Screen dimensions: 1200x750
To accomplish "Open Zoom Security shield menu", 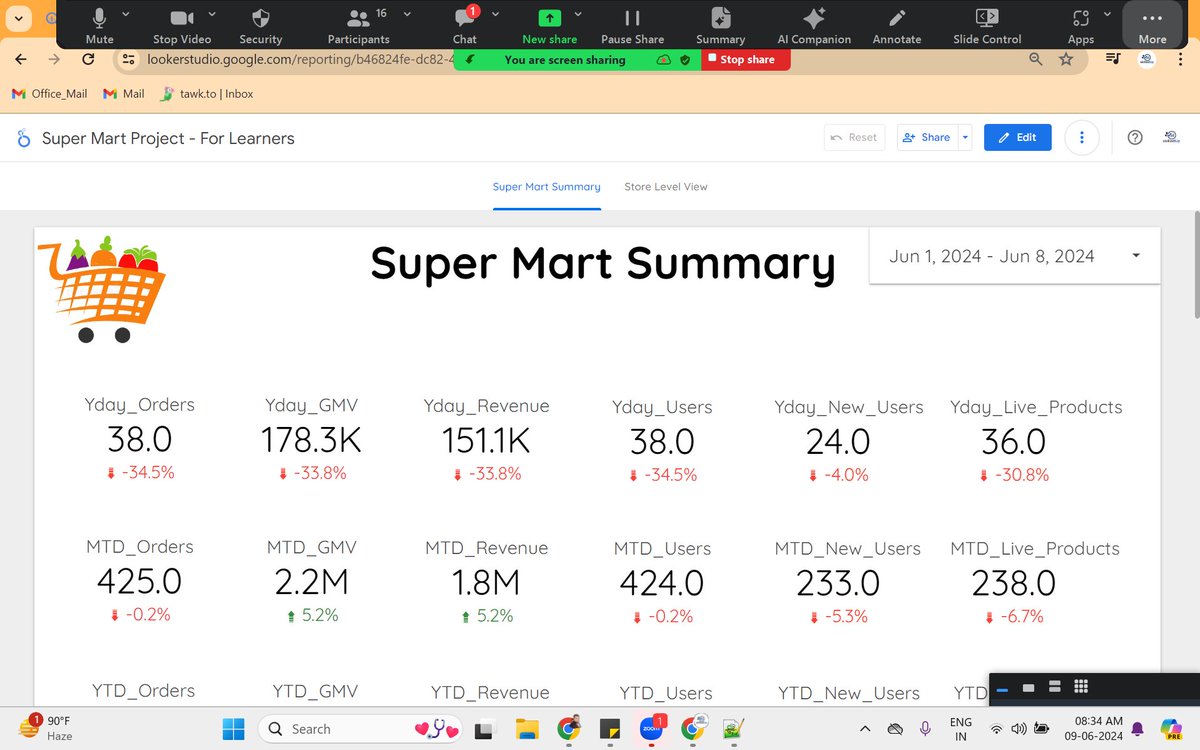I will coord(261,24).
